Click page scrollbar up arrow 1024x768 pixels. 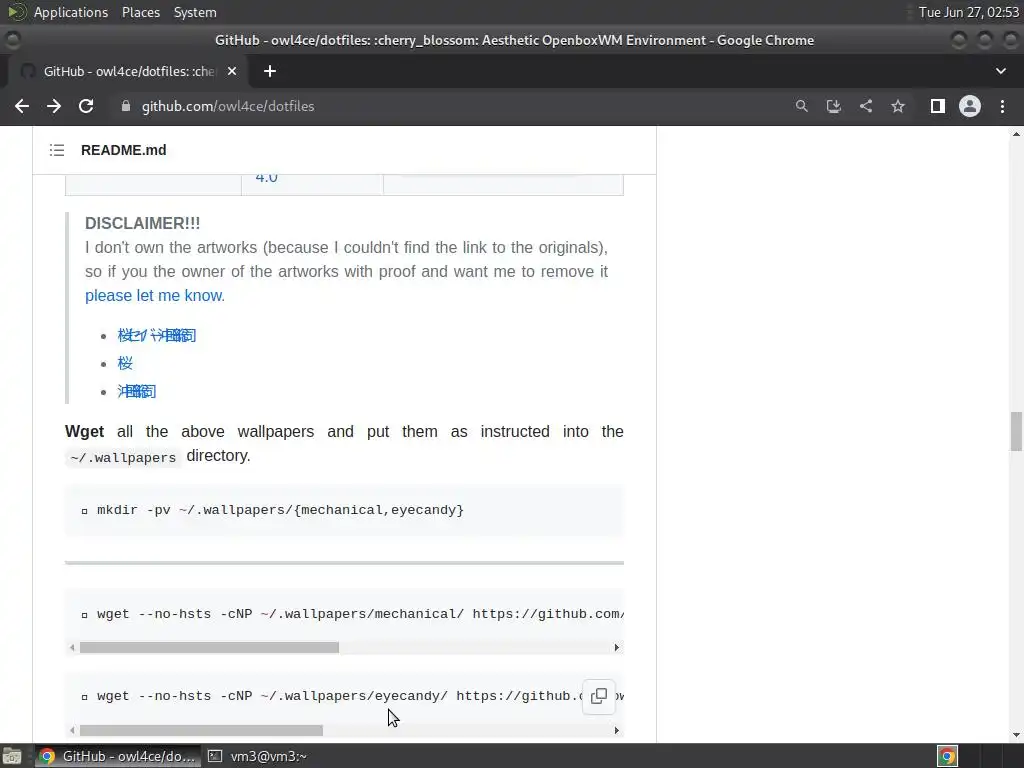1016,134
